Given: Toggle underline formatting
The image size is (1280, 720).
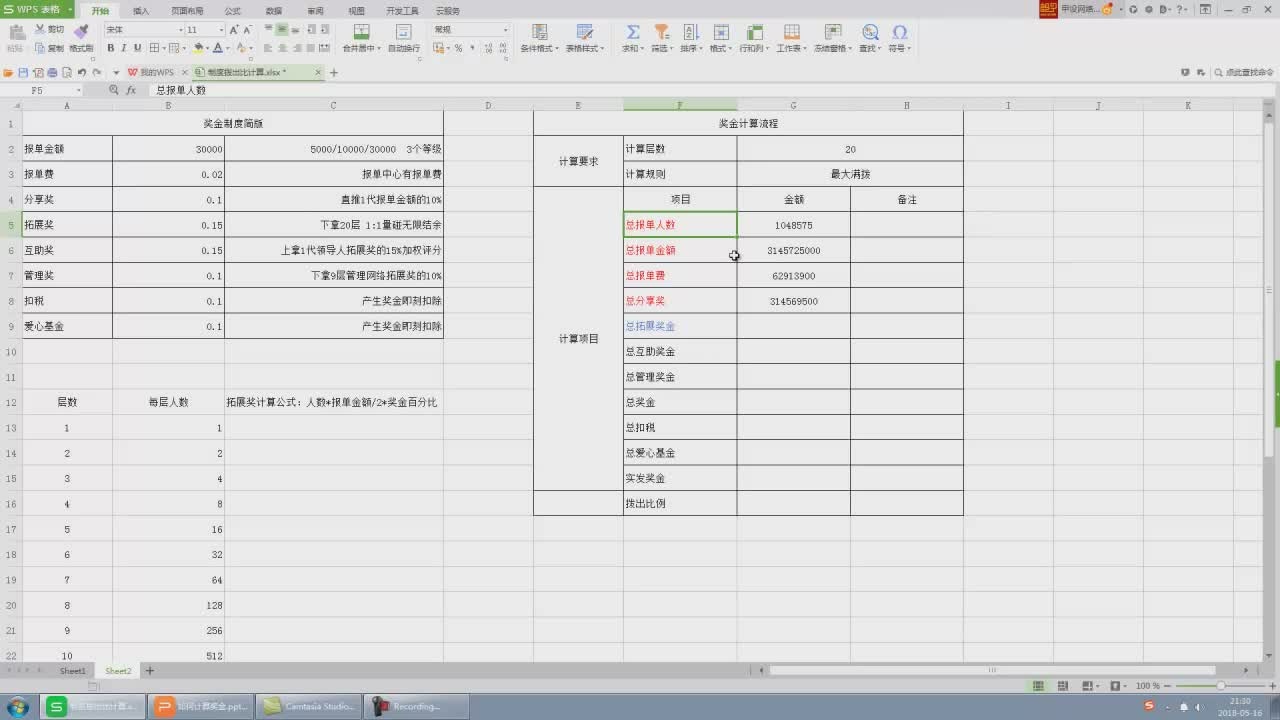Looking at the screenshot, I should (139, 48).
